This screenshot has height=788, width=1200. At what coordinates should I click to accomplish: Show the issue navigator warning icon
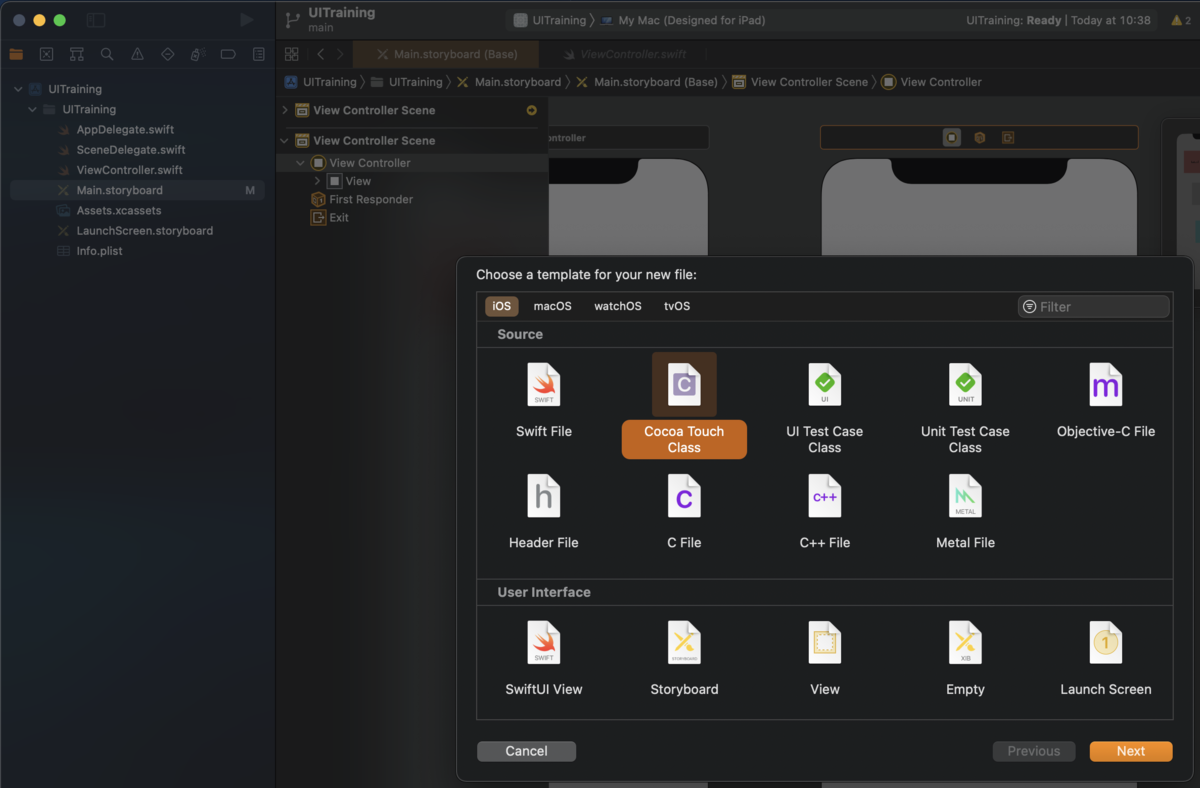click(x=137, y=54)
